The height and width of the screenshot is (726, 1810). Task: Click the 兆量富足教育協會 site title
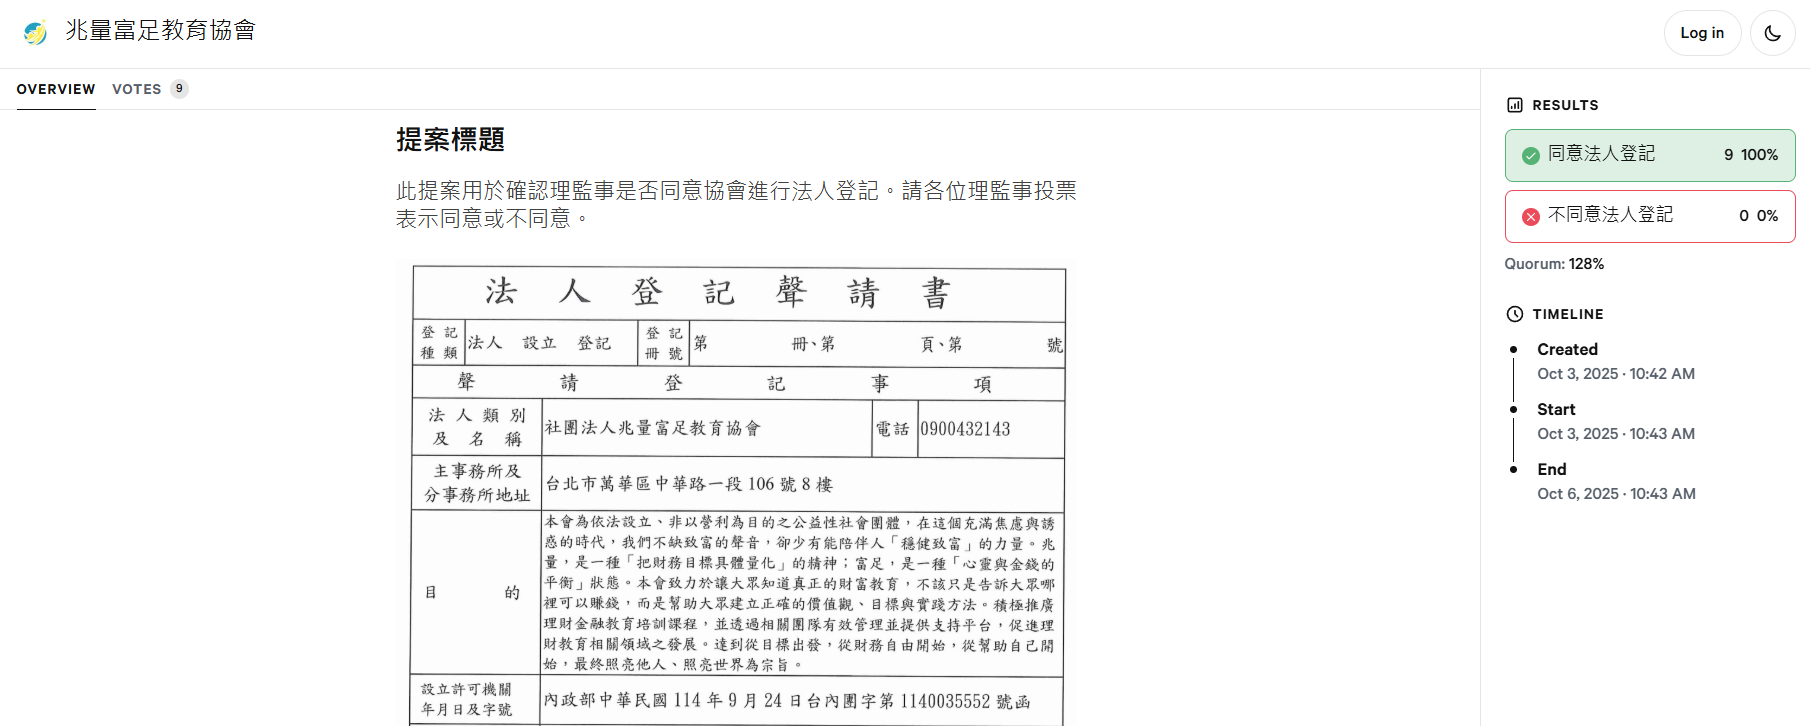click(160, 31)
